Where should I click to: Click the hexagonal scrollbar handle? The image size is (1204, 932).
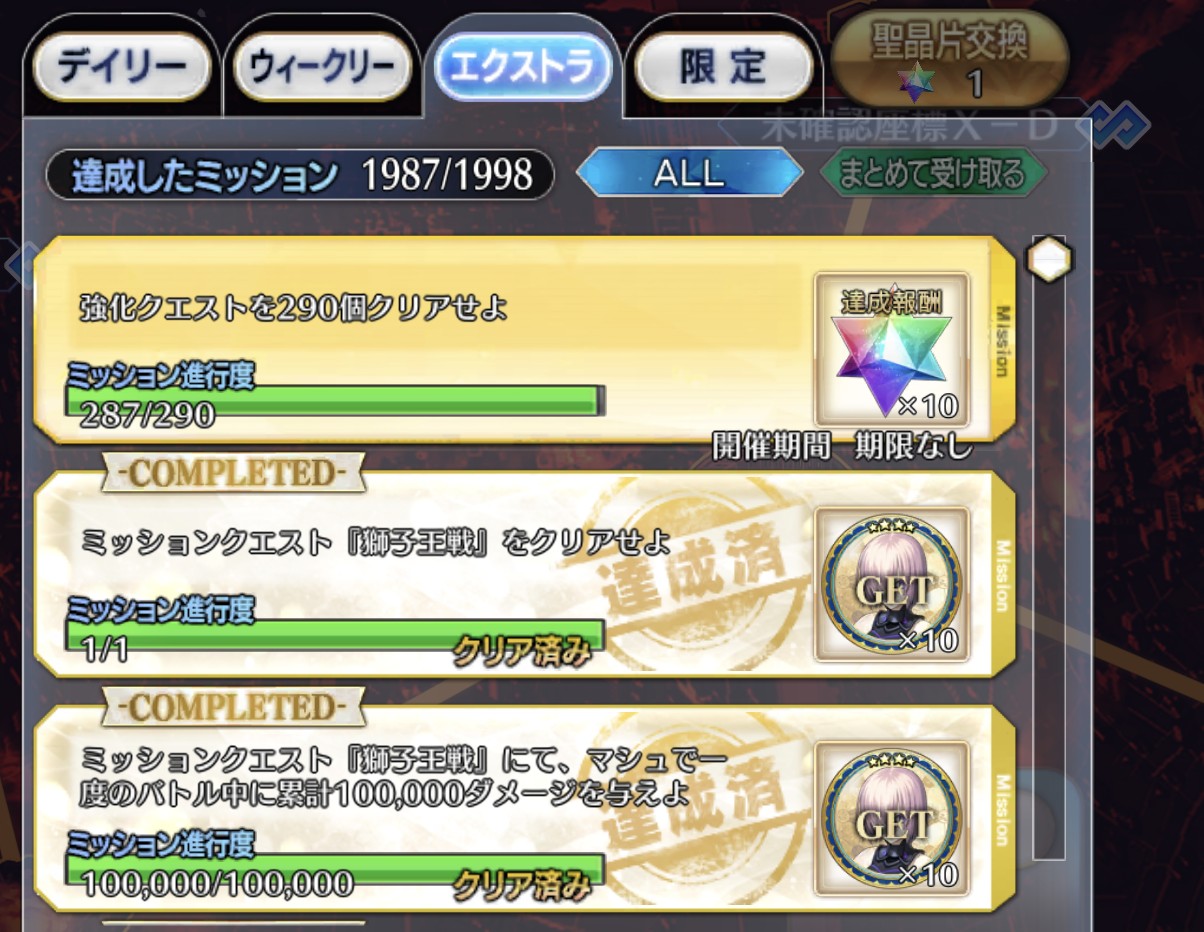pyautogui.click(x=1049, y=260)
